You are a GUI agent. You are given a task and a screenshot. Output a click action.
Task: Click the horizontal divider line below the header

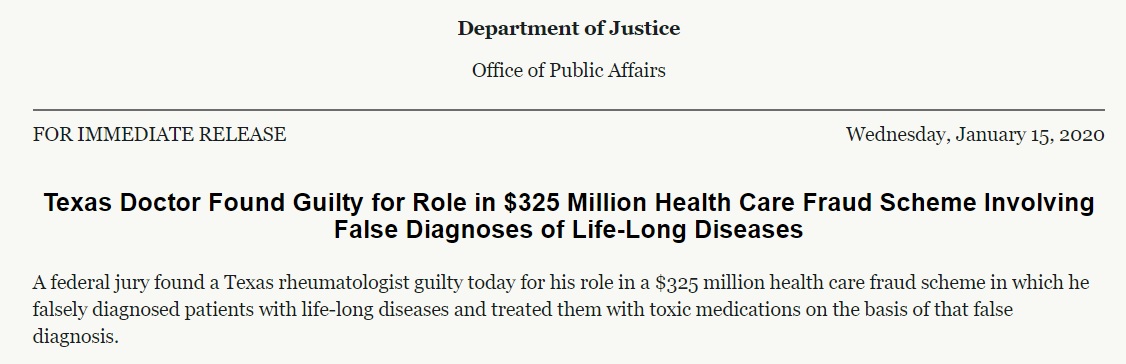(x=569, y=110)
